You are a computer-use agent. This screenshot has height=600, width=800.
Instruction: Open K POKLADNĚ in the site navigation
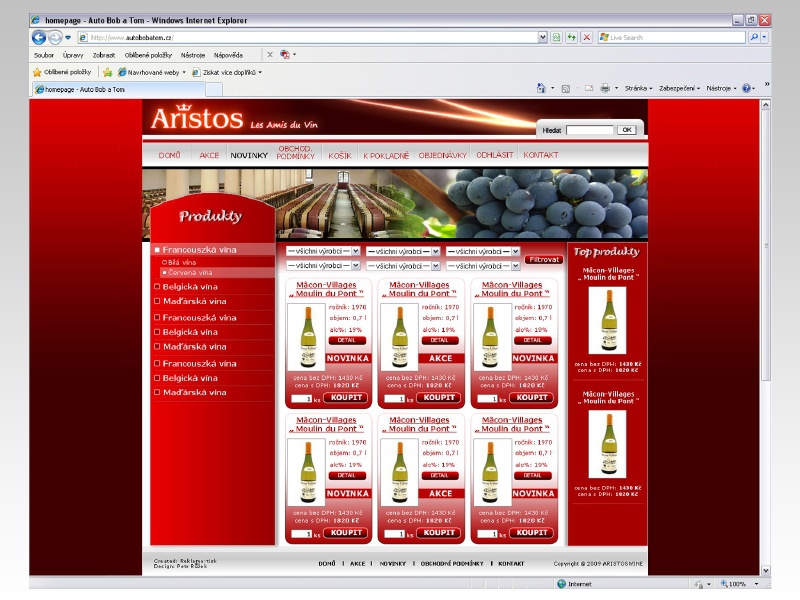tap(386, 156)
